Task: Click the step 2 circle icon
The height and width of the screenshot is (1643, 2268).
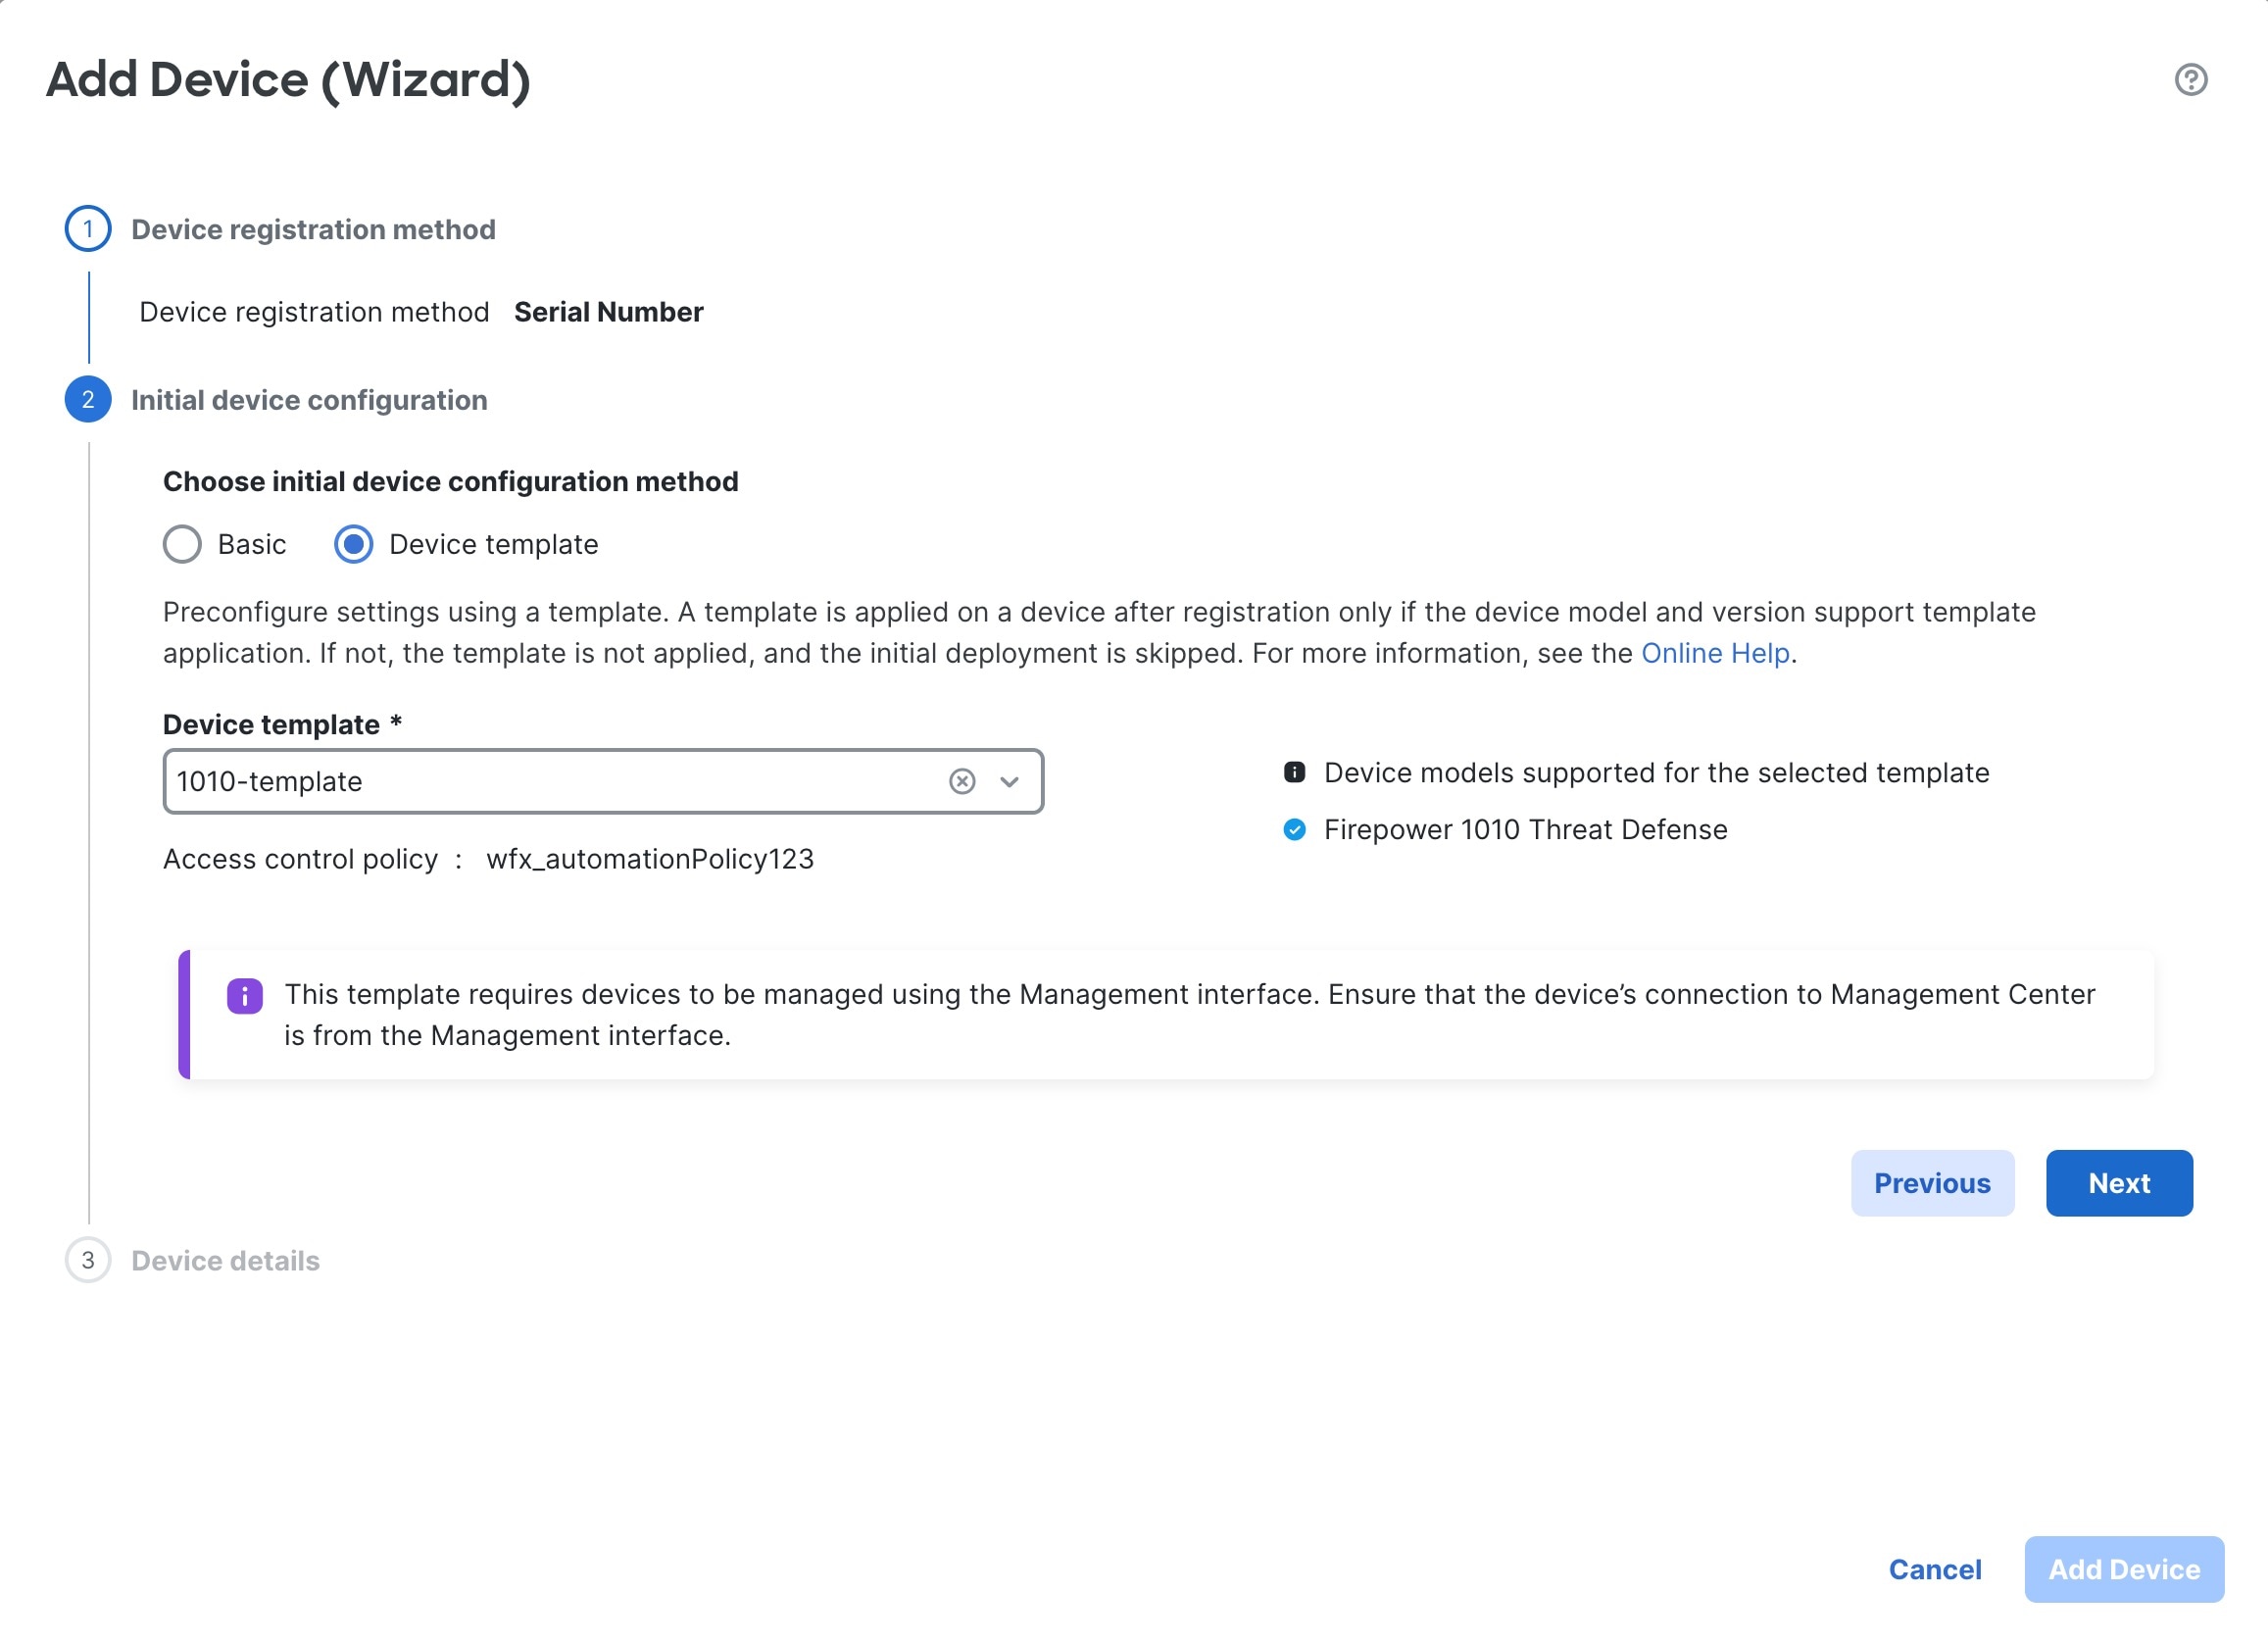Action: 88,400
